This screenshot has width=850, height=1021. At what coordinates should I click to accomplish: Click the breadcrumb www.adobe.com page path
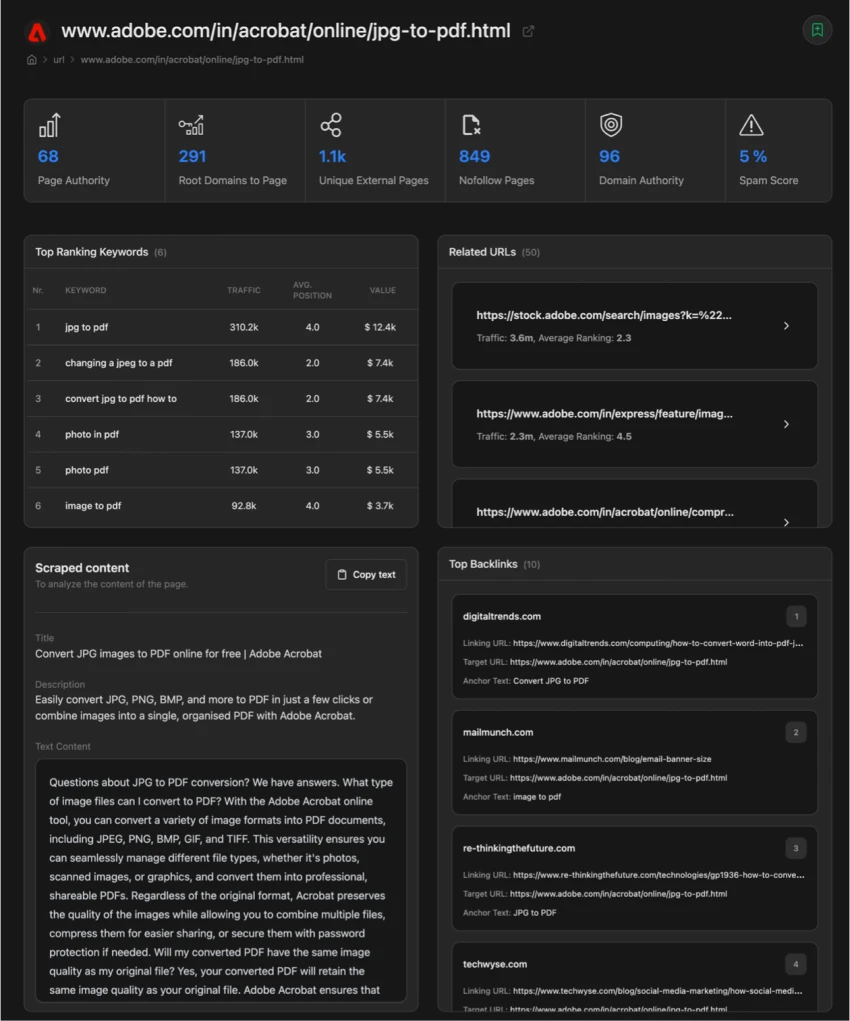pos(192,60)
